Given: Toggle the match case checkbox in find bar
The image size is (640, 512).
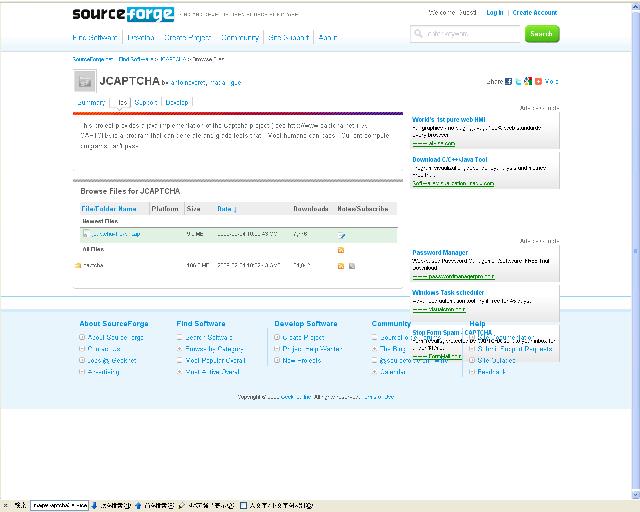Looking at the screenshot, I should [243, 505].
